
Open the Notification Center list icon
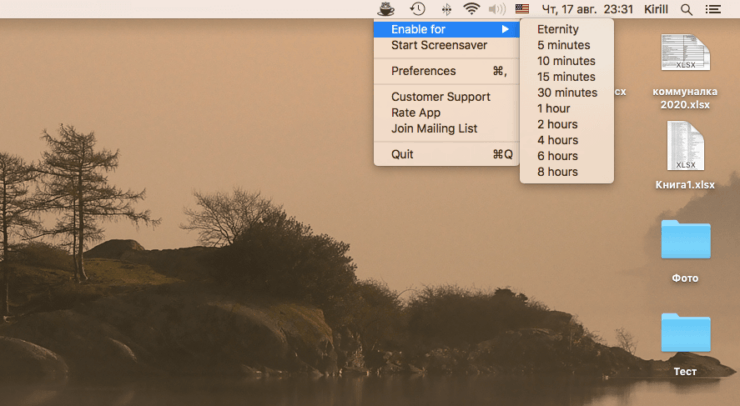(713, 9)
